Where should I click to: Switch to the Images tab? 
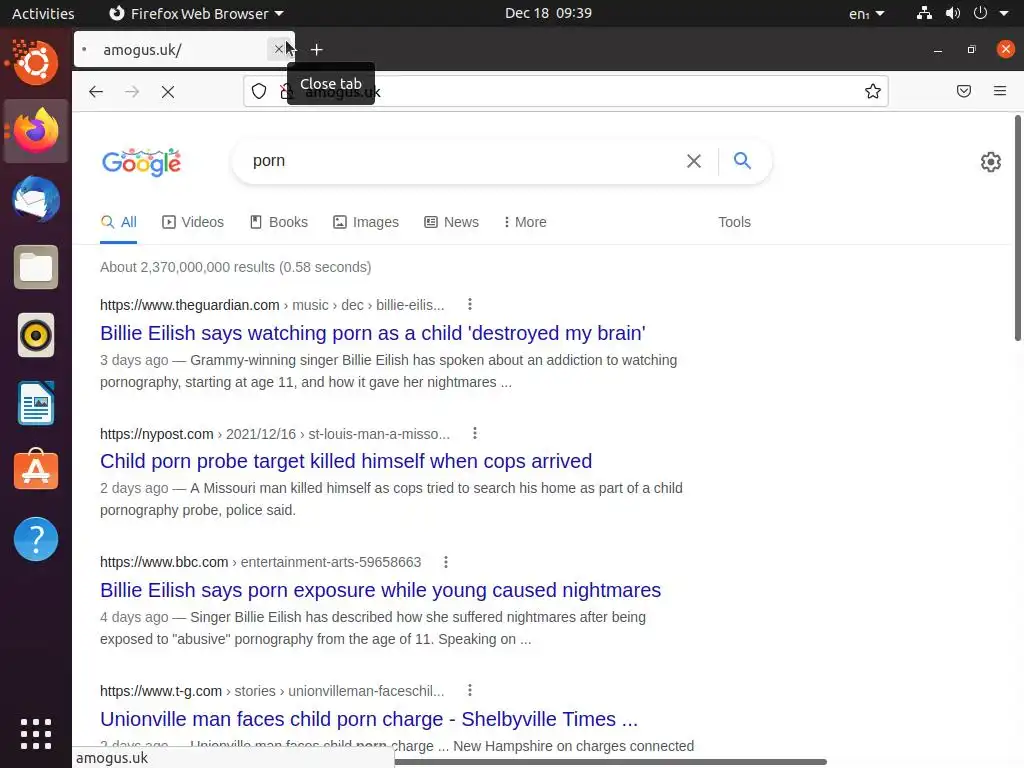click(366, 222)
